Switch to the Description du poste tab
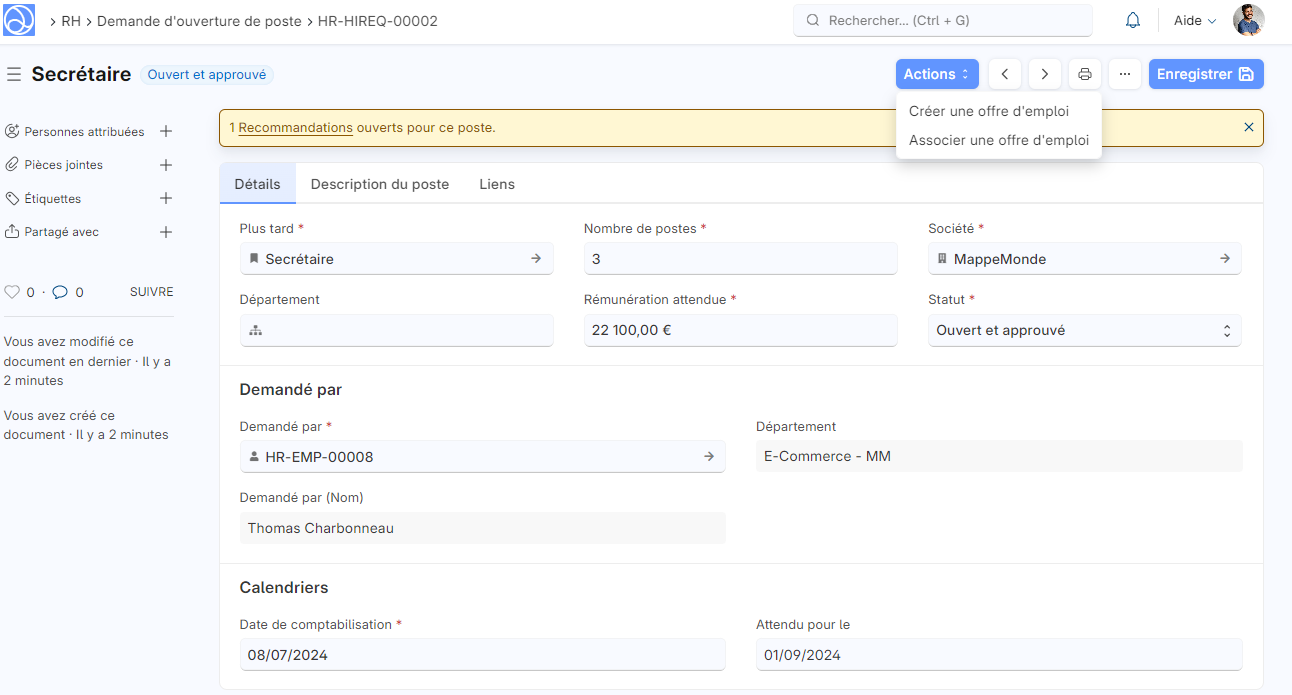 (x=379, y=184)
